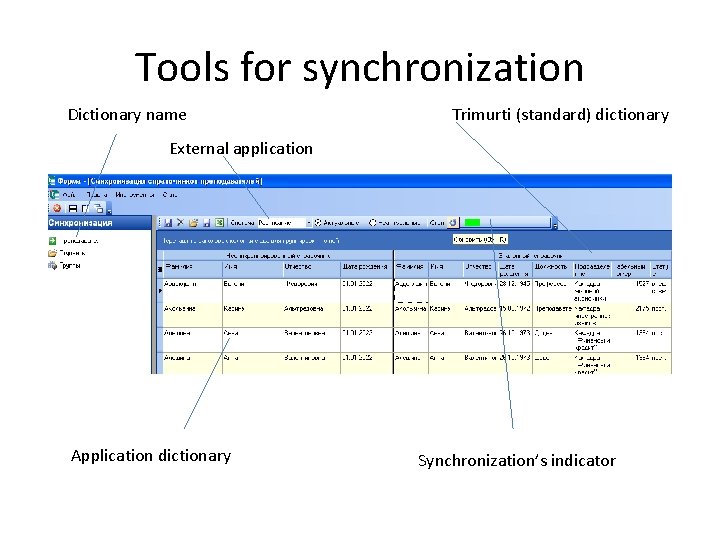Click the second floppy disk icon in grid toolbar

click(x=207, y=223)
